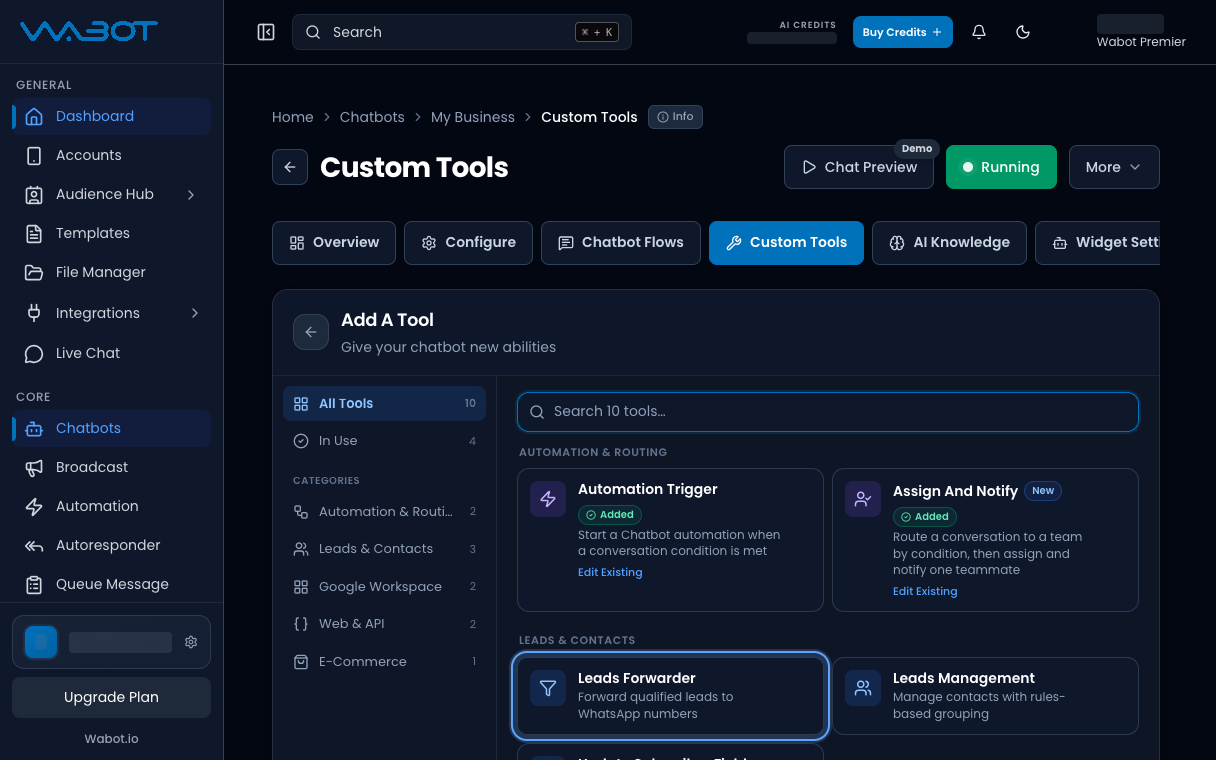The width and height of the screenshot is (1216, 760).
Task: Click the Live Chat bubble icon
Action: [x=34, y=353]
